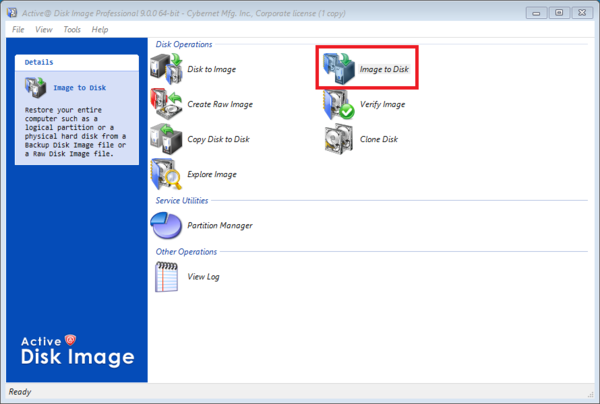The image size is (600, 404).
Task: Click the window resize grip in status bar
Action: point(590,394)
